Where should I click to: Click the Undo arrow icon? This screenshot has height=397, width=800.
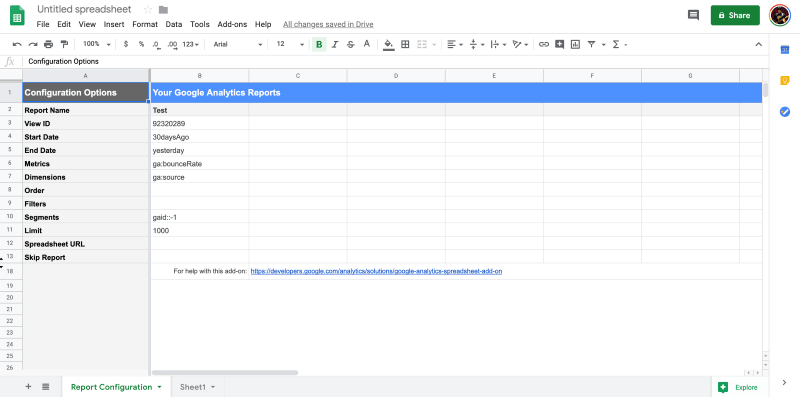(17, 44)
